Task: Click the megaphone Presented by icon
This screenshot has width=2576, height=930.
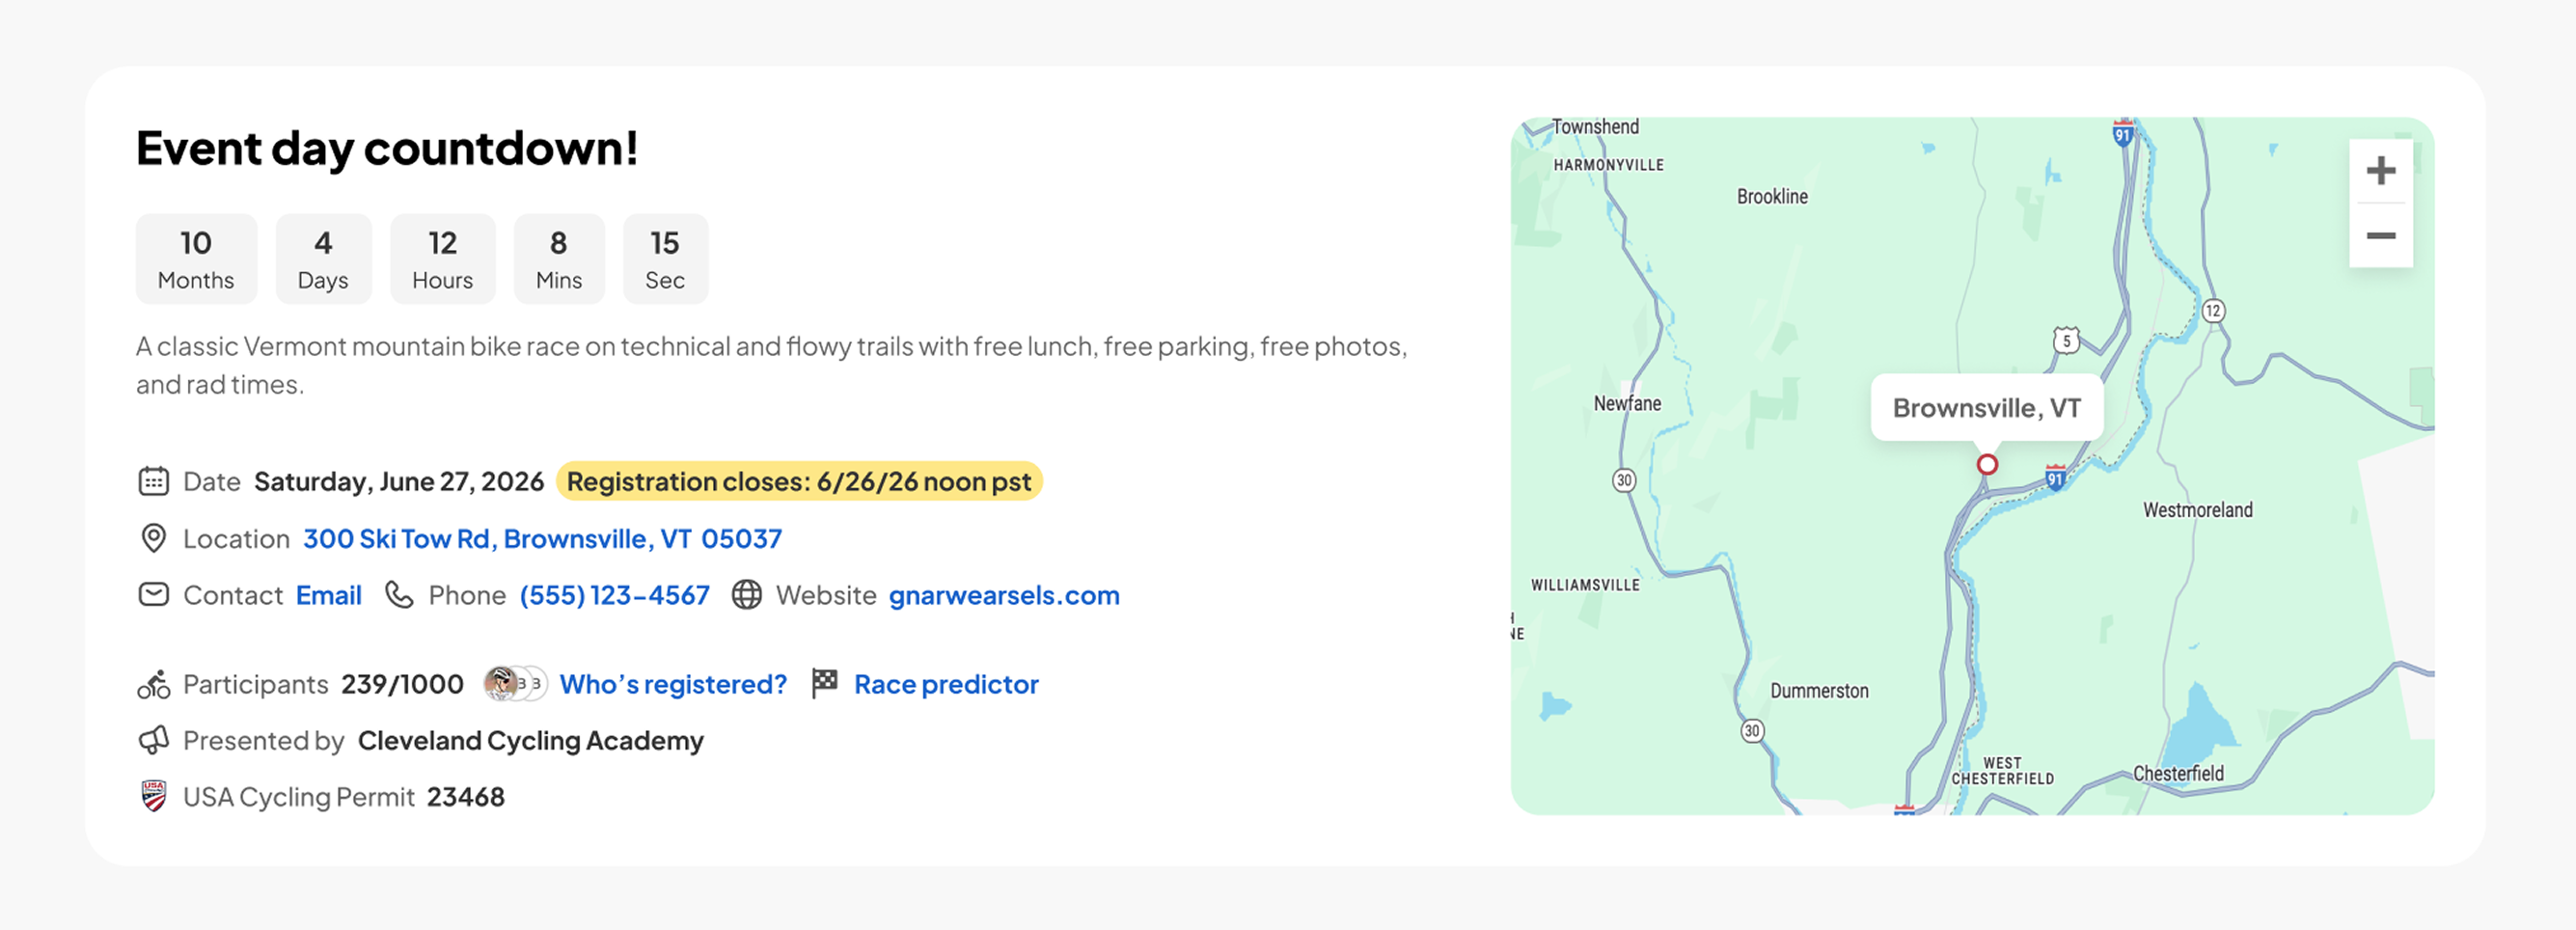Action: (x=153, y=740)
